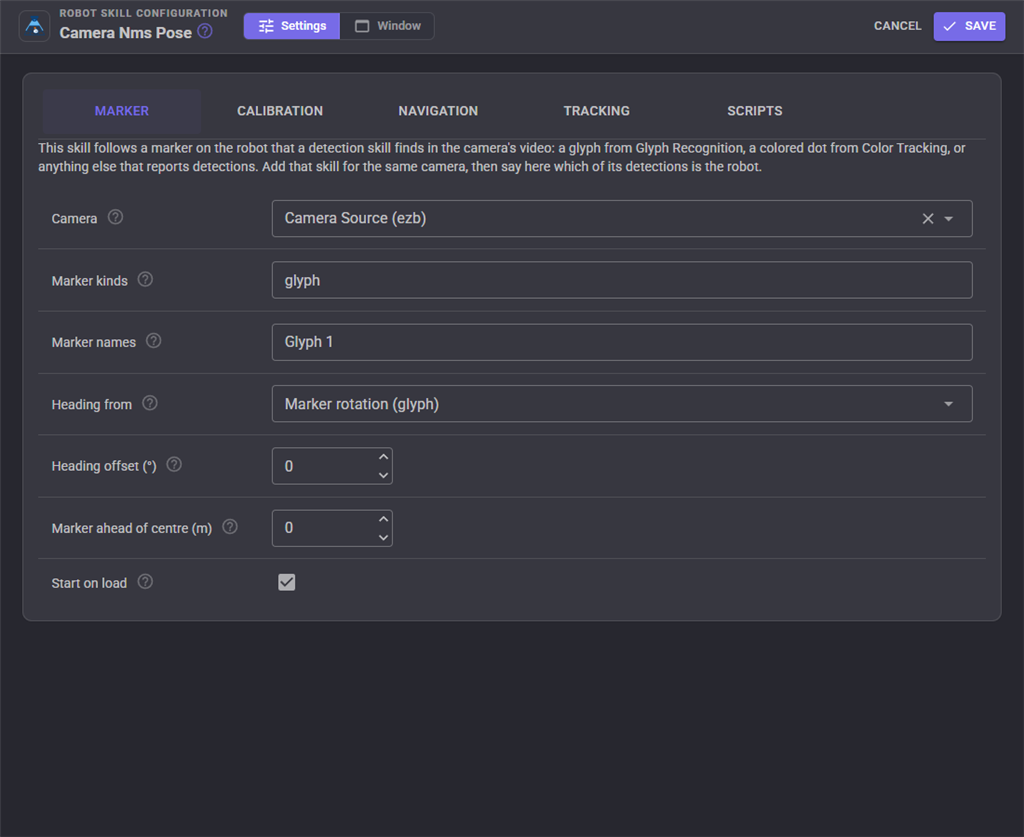Edit the Marker names text field
The width and height of the screenshot is (1024, 837).
tap(622, 342)
